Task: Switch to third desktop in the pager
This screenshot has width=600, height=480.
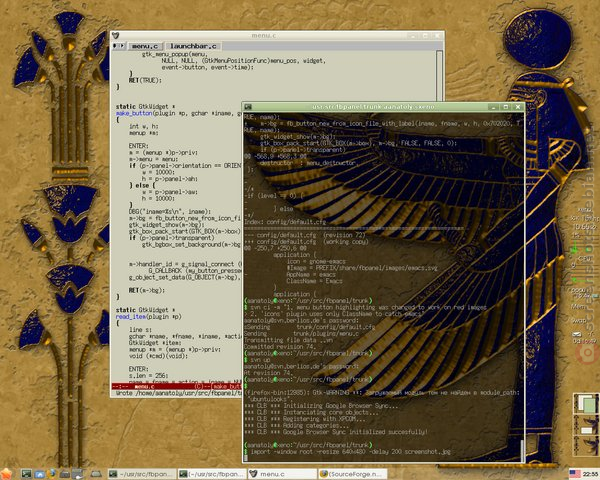Action: coord(585,446)
